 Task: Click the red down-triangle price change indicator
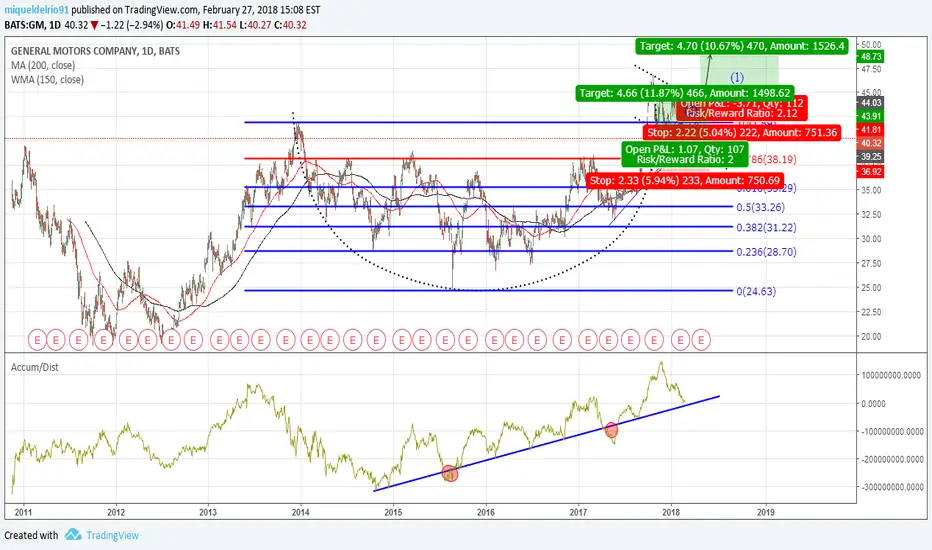95,25
